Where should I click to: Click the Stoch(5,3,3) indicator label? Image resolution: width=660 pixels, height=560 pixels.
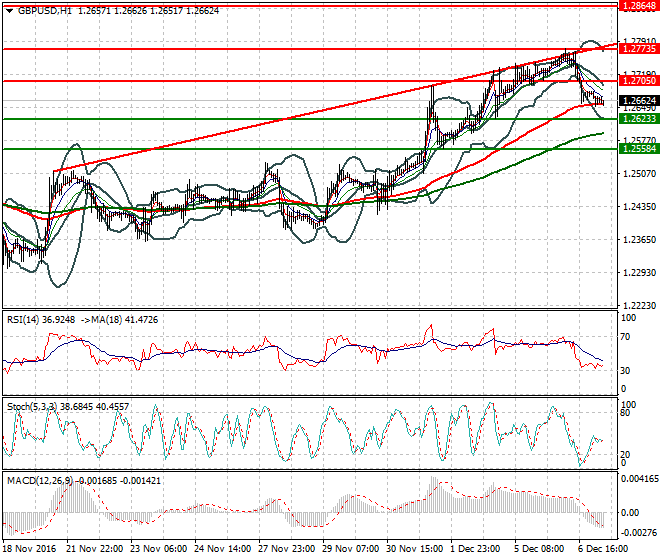32,407
